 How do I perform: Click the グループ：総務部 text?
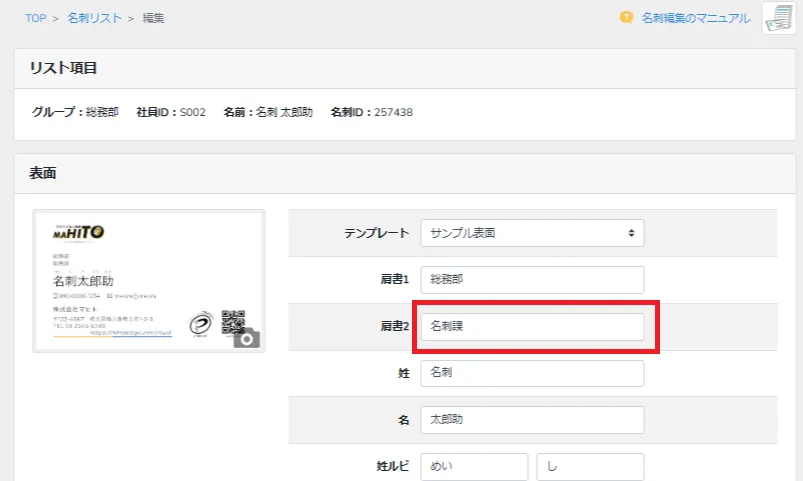pos(75,112)
